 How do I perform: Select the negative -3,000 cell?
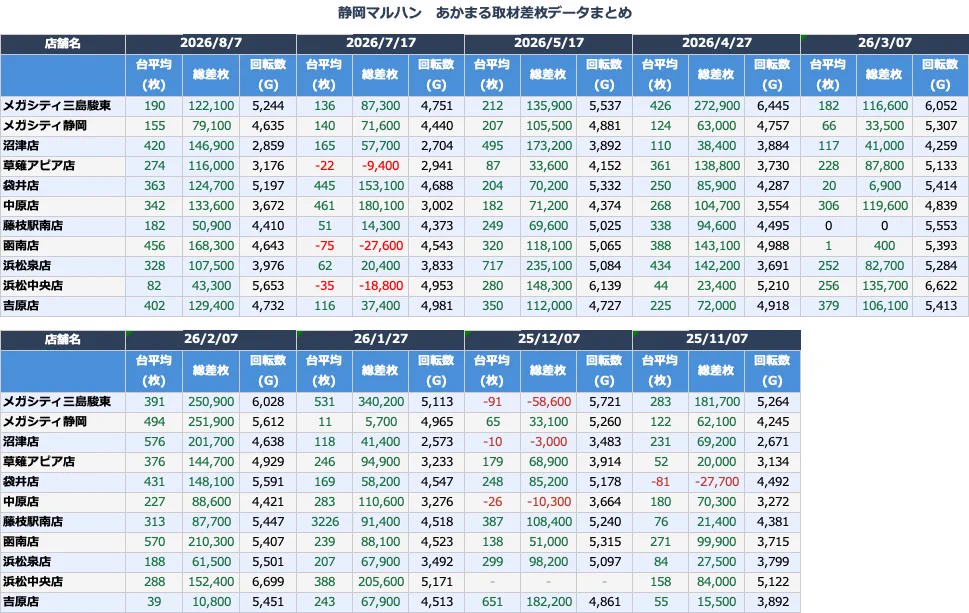tap(549, 442)
